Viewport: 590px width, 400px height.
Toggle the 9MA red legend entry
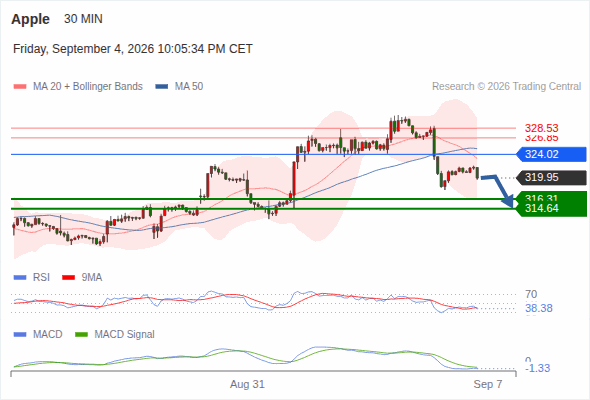tap(82, 277)
